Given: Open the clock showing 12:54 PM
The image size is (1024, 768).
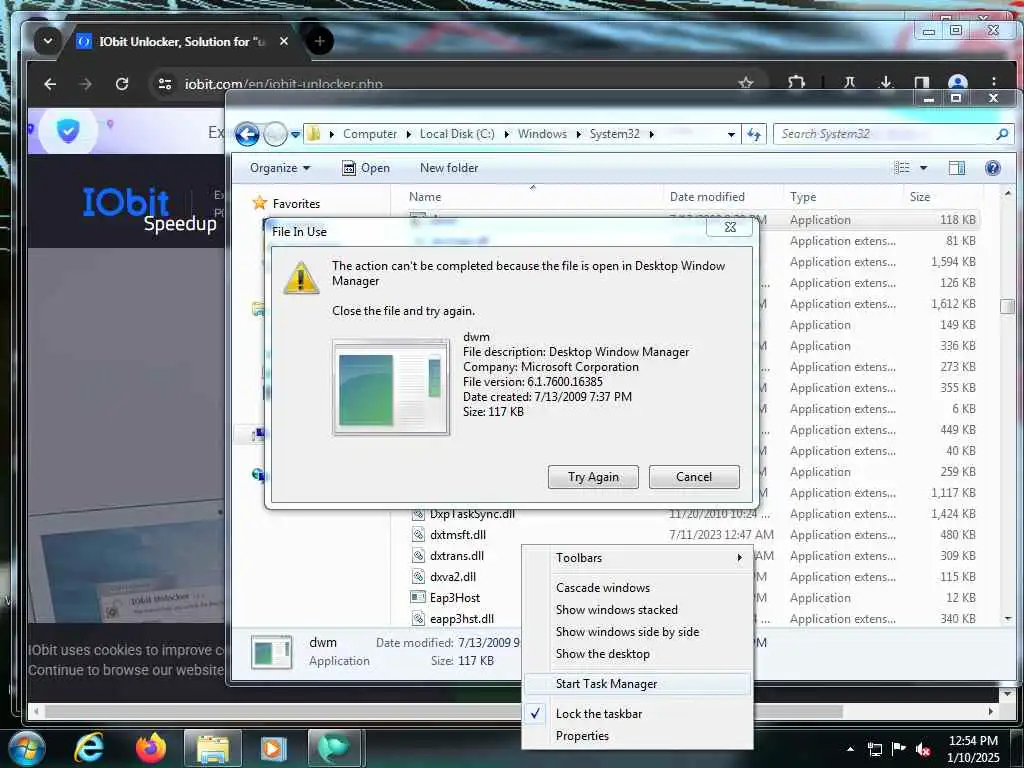Looking at the screenshot, I should [x=973, y=749].
